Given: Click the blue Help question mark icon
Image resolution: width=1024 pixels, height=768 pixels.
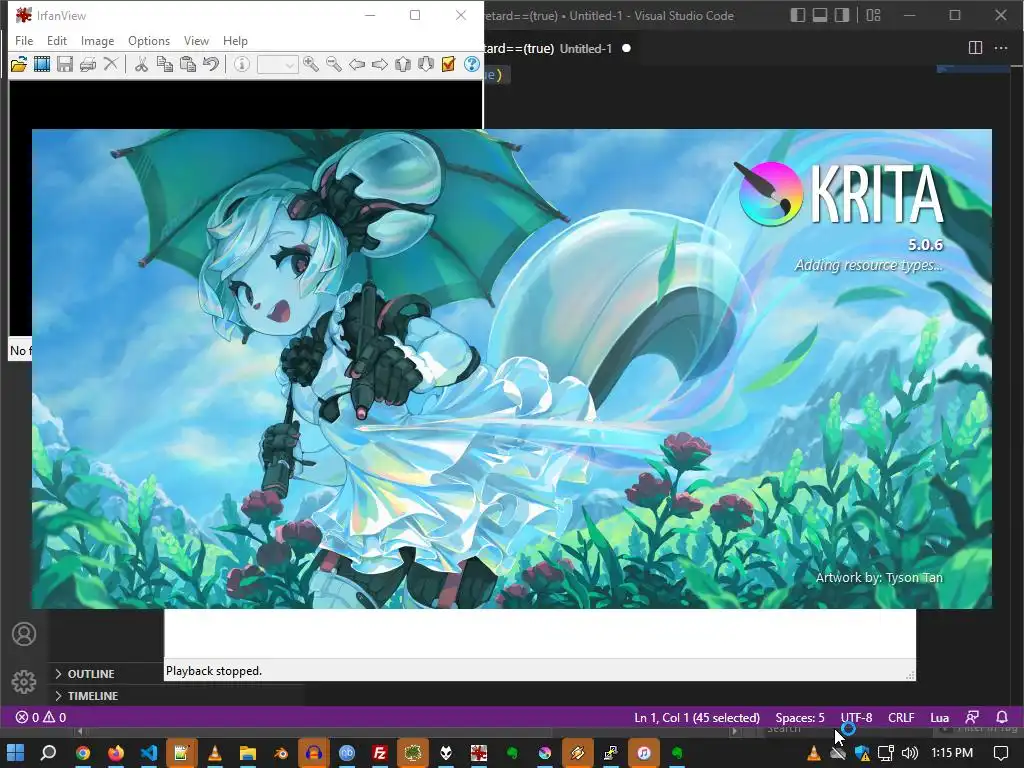Looking at the screenshot, I should pyautogui.click(x=472, y=64).
